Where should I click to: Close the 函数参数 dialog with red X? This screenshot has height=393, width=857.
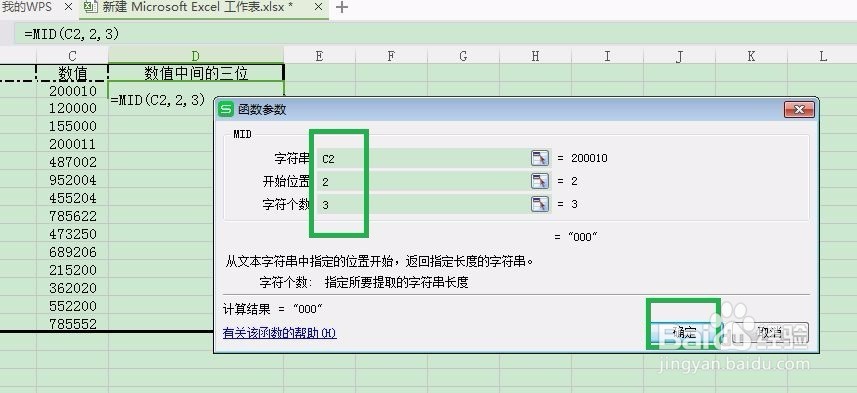coord(799,109)
